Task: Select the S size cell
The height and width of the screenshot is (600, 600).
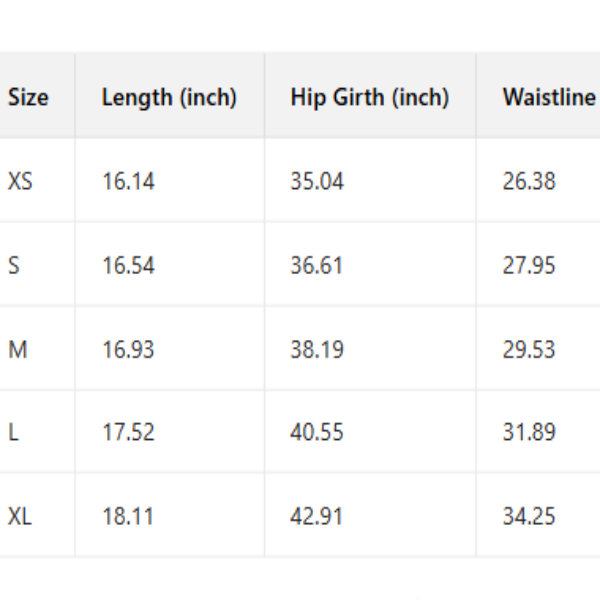Action: pyautogui.click(x=14, y=266)
